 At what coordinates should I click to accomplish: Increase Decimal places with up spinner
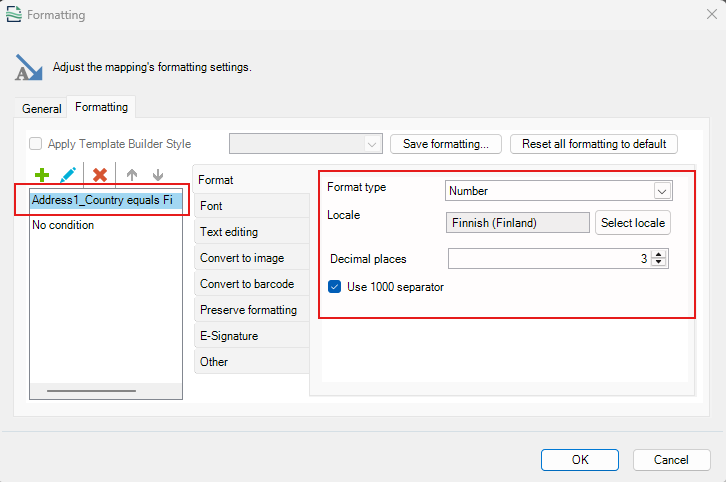tap(659, 254)
